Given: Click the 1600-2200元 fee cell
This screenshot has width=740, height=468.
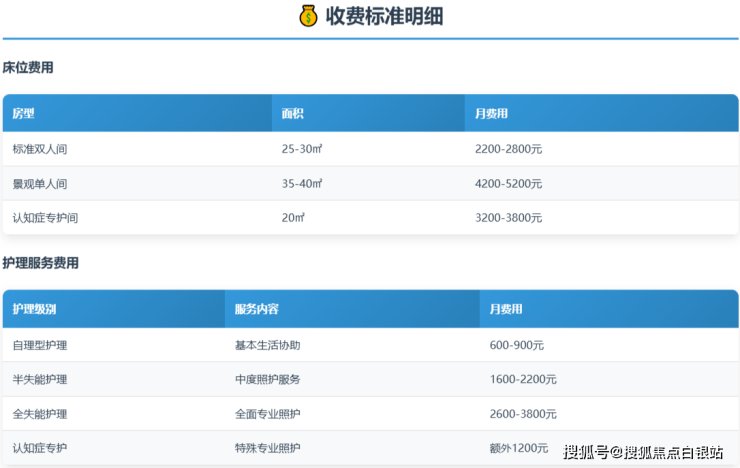Looking at the screenshot, I should click(x=523, y=380).
